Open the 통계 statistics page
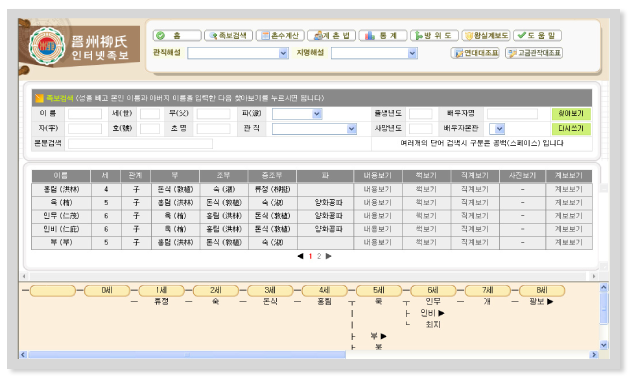 click(x=383, y=36)
